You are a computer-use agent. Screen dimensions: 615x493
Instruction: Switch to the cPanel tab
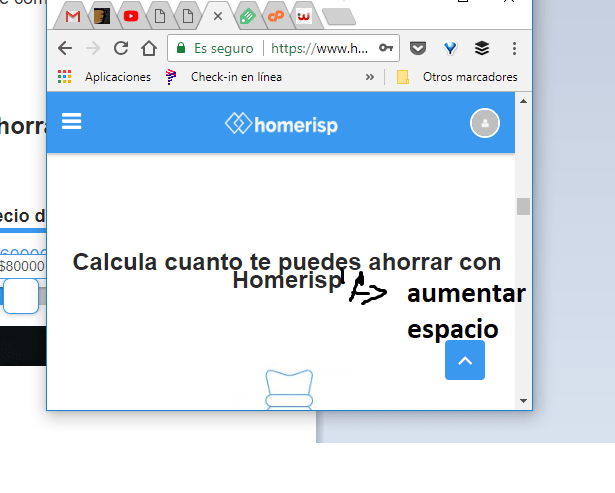(276, 16)
